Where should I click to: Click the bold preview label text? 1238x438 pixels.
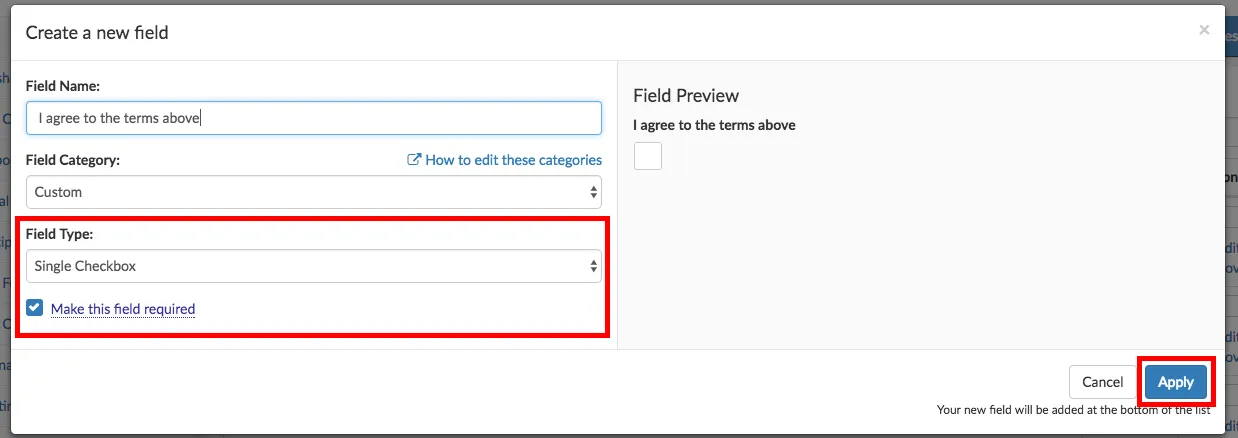tap(714, 126)
